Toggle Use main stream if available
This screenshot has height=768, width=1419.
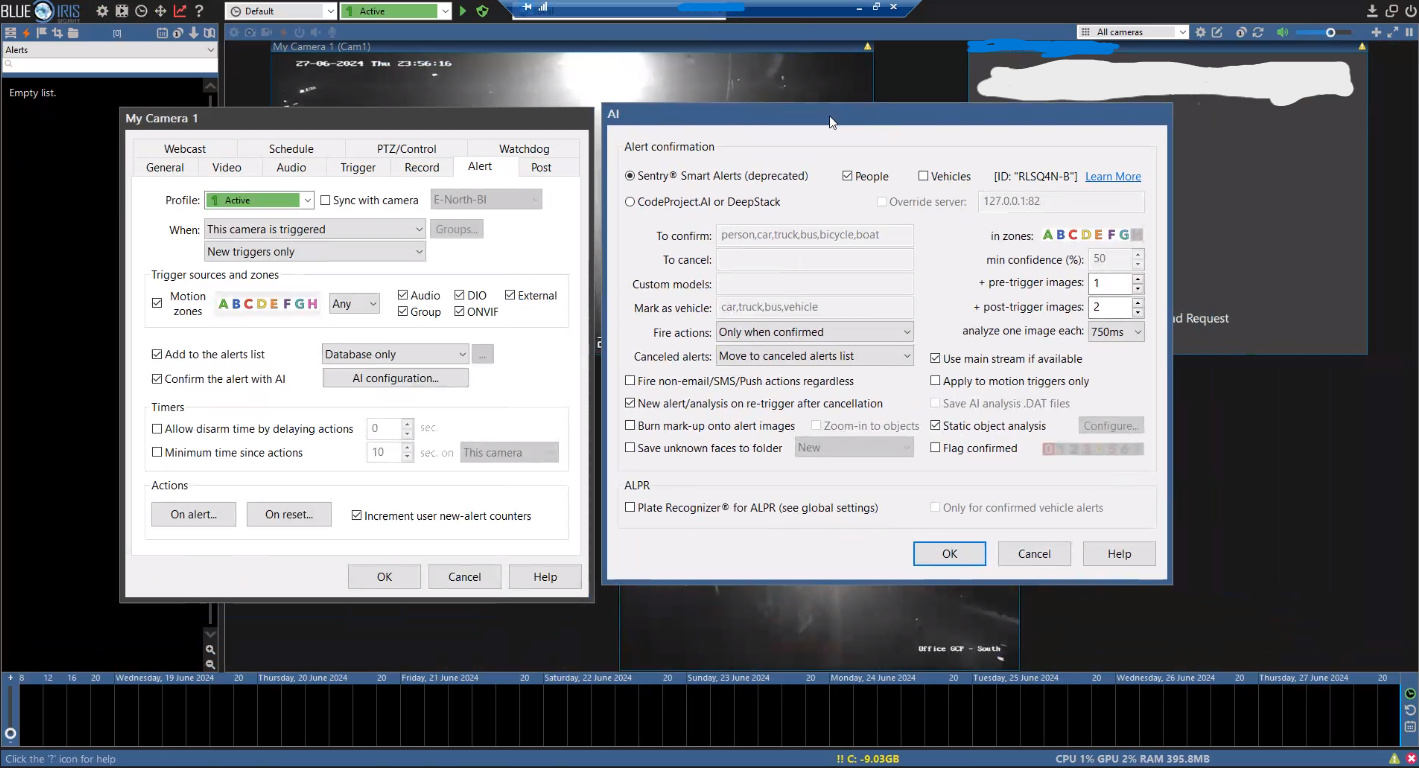pyautogui.click(x=935, y=358)
